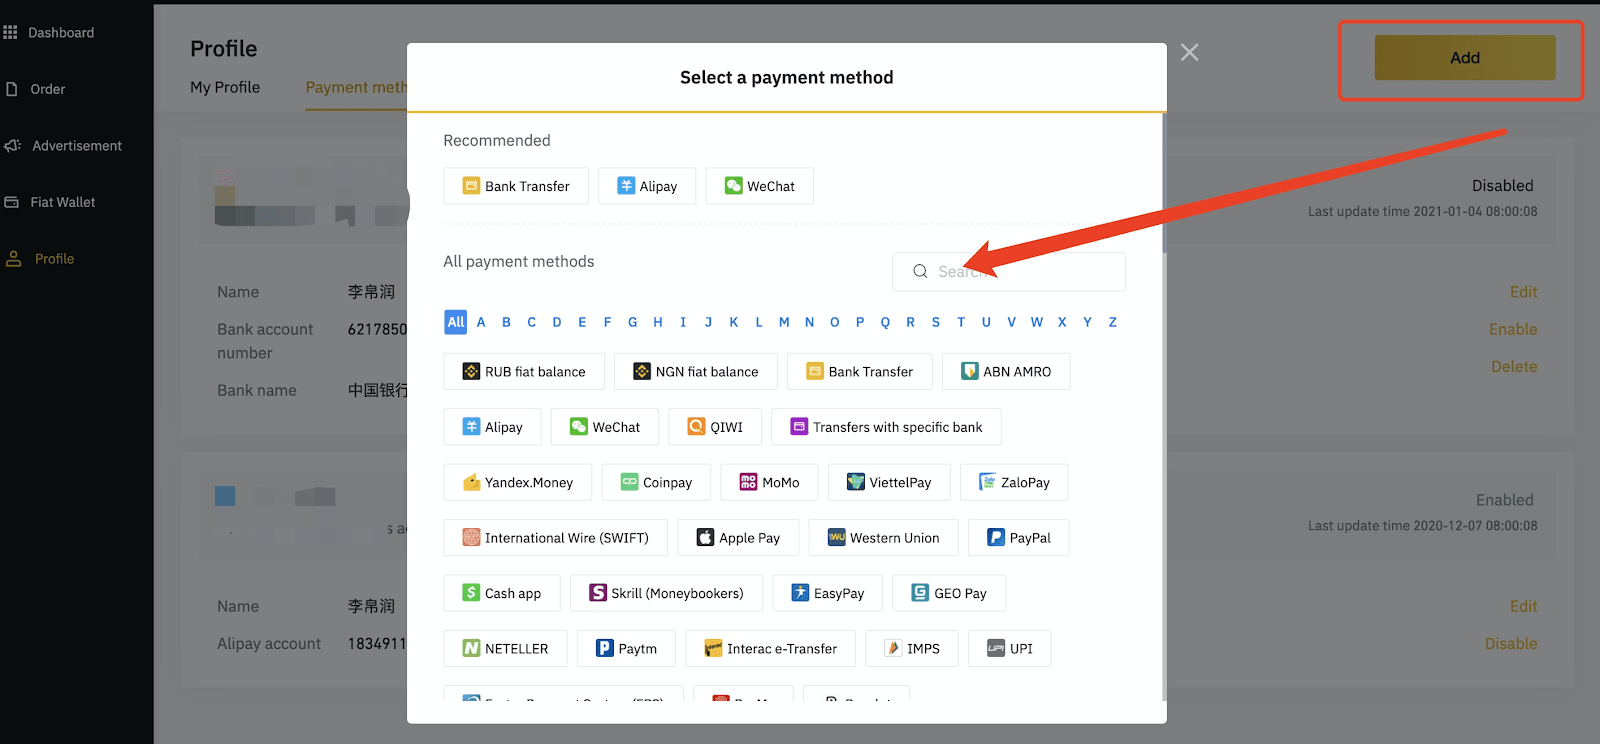Filter payment methods by letter A
This screenshot has width=1600, height=744.
pyautogui.click(x=481, y=322)
